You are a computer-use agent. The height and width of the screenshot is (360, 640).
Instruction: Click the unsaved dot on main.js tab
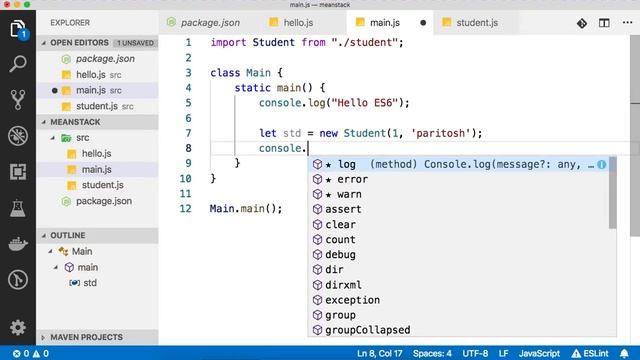[x=423, y=23]
